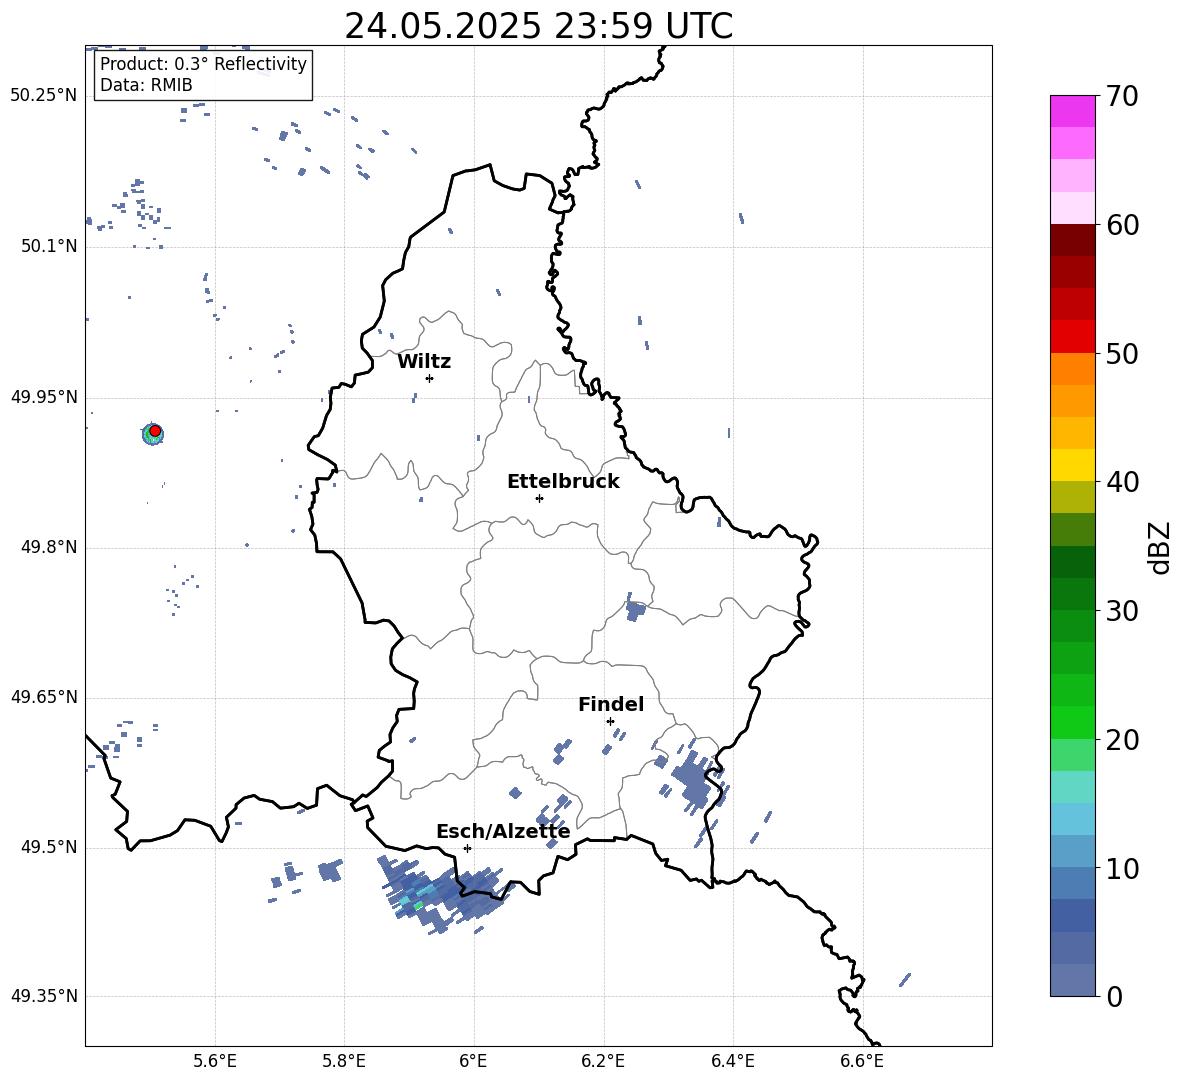Click the 49.95°N latitude label
This screenshot has width=1184, height=1081.
click(x=44, y=397)
